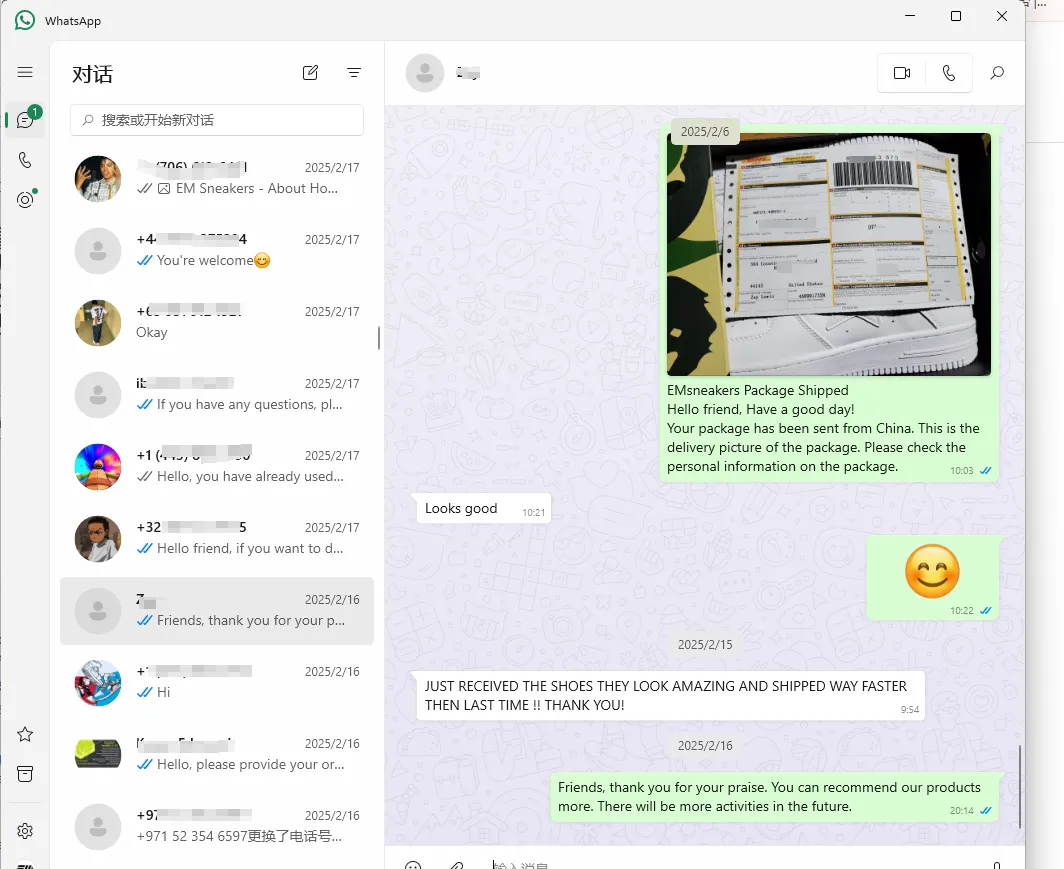This screenshot has height=869, width=1064.
Task: Switch to the Chats tab with unread badge
Action: 25,120
